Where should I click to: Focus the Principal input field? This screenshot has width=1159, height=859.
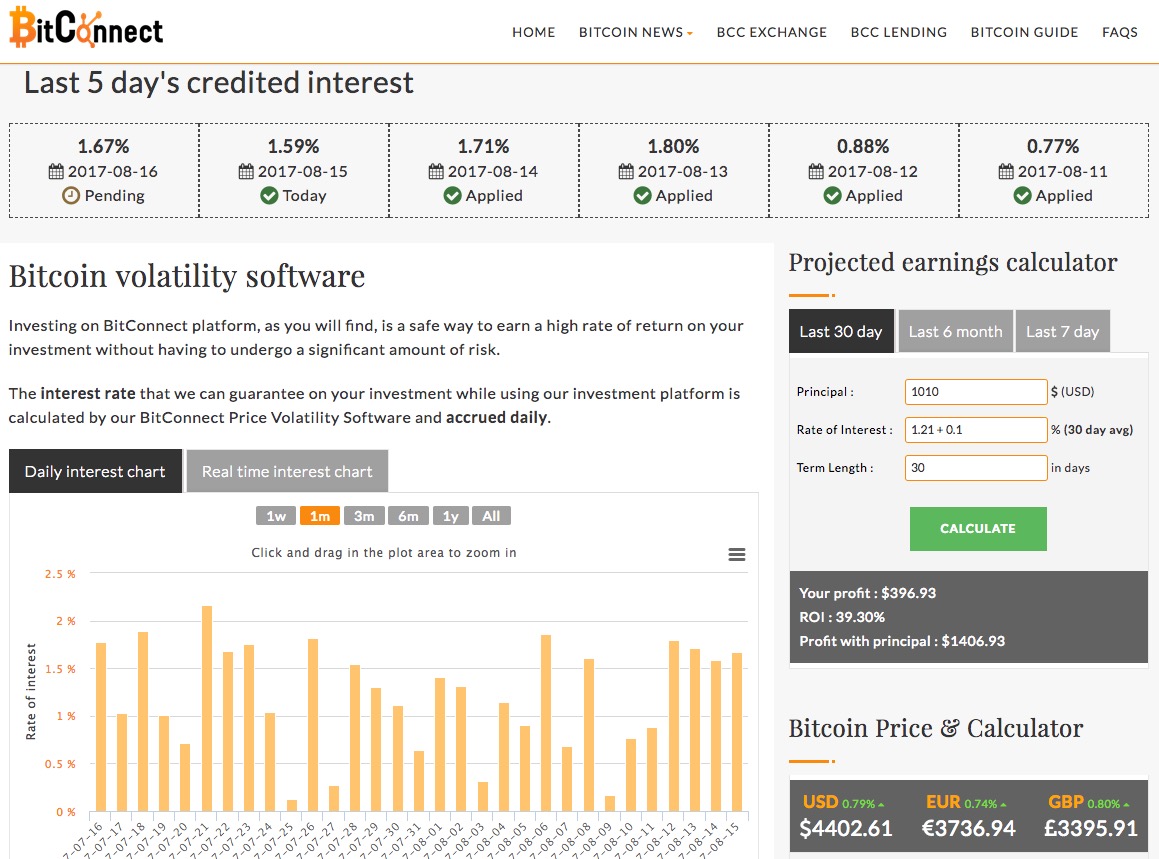(976, 392)
